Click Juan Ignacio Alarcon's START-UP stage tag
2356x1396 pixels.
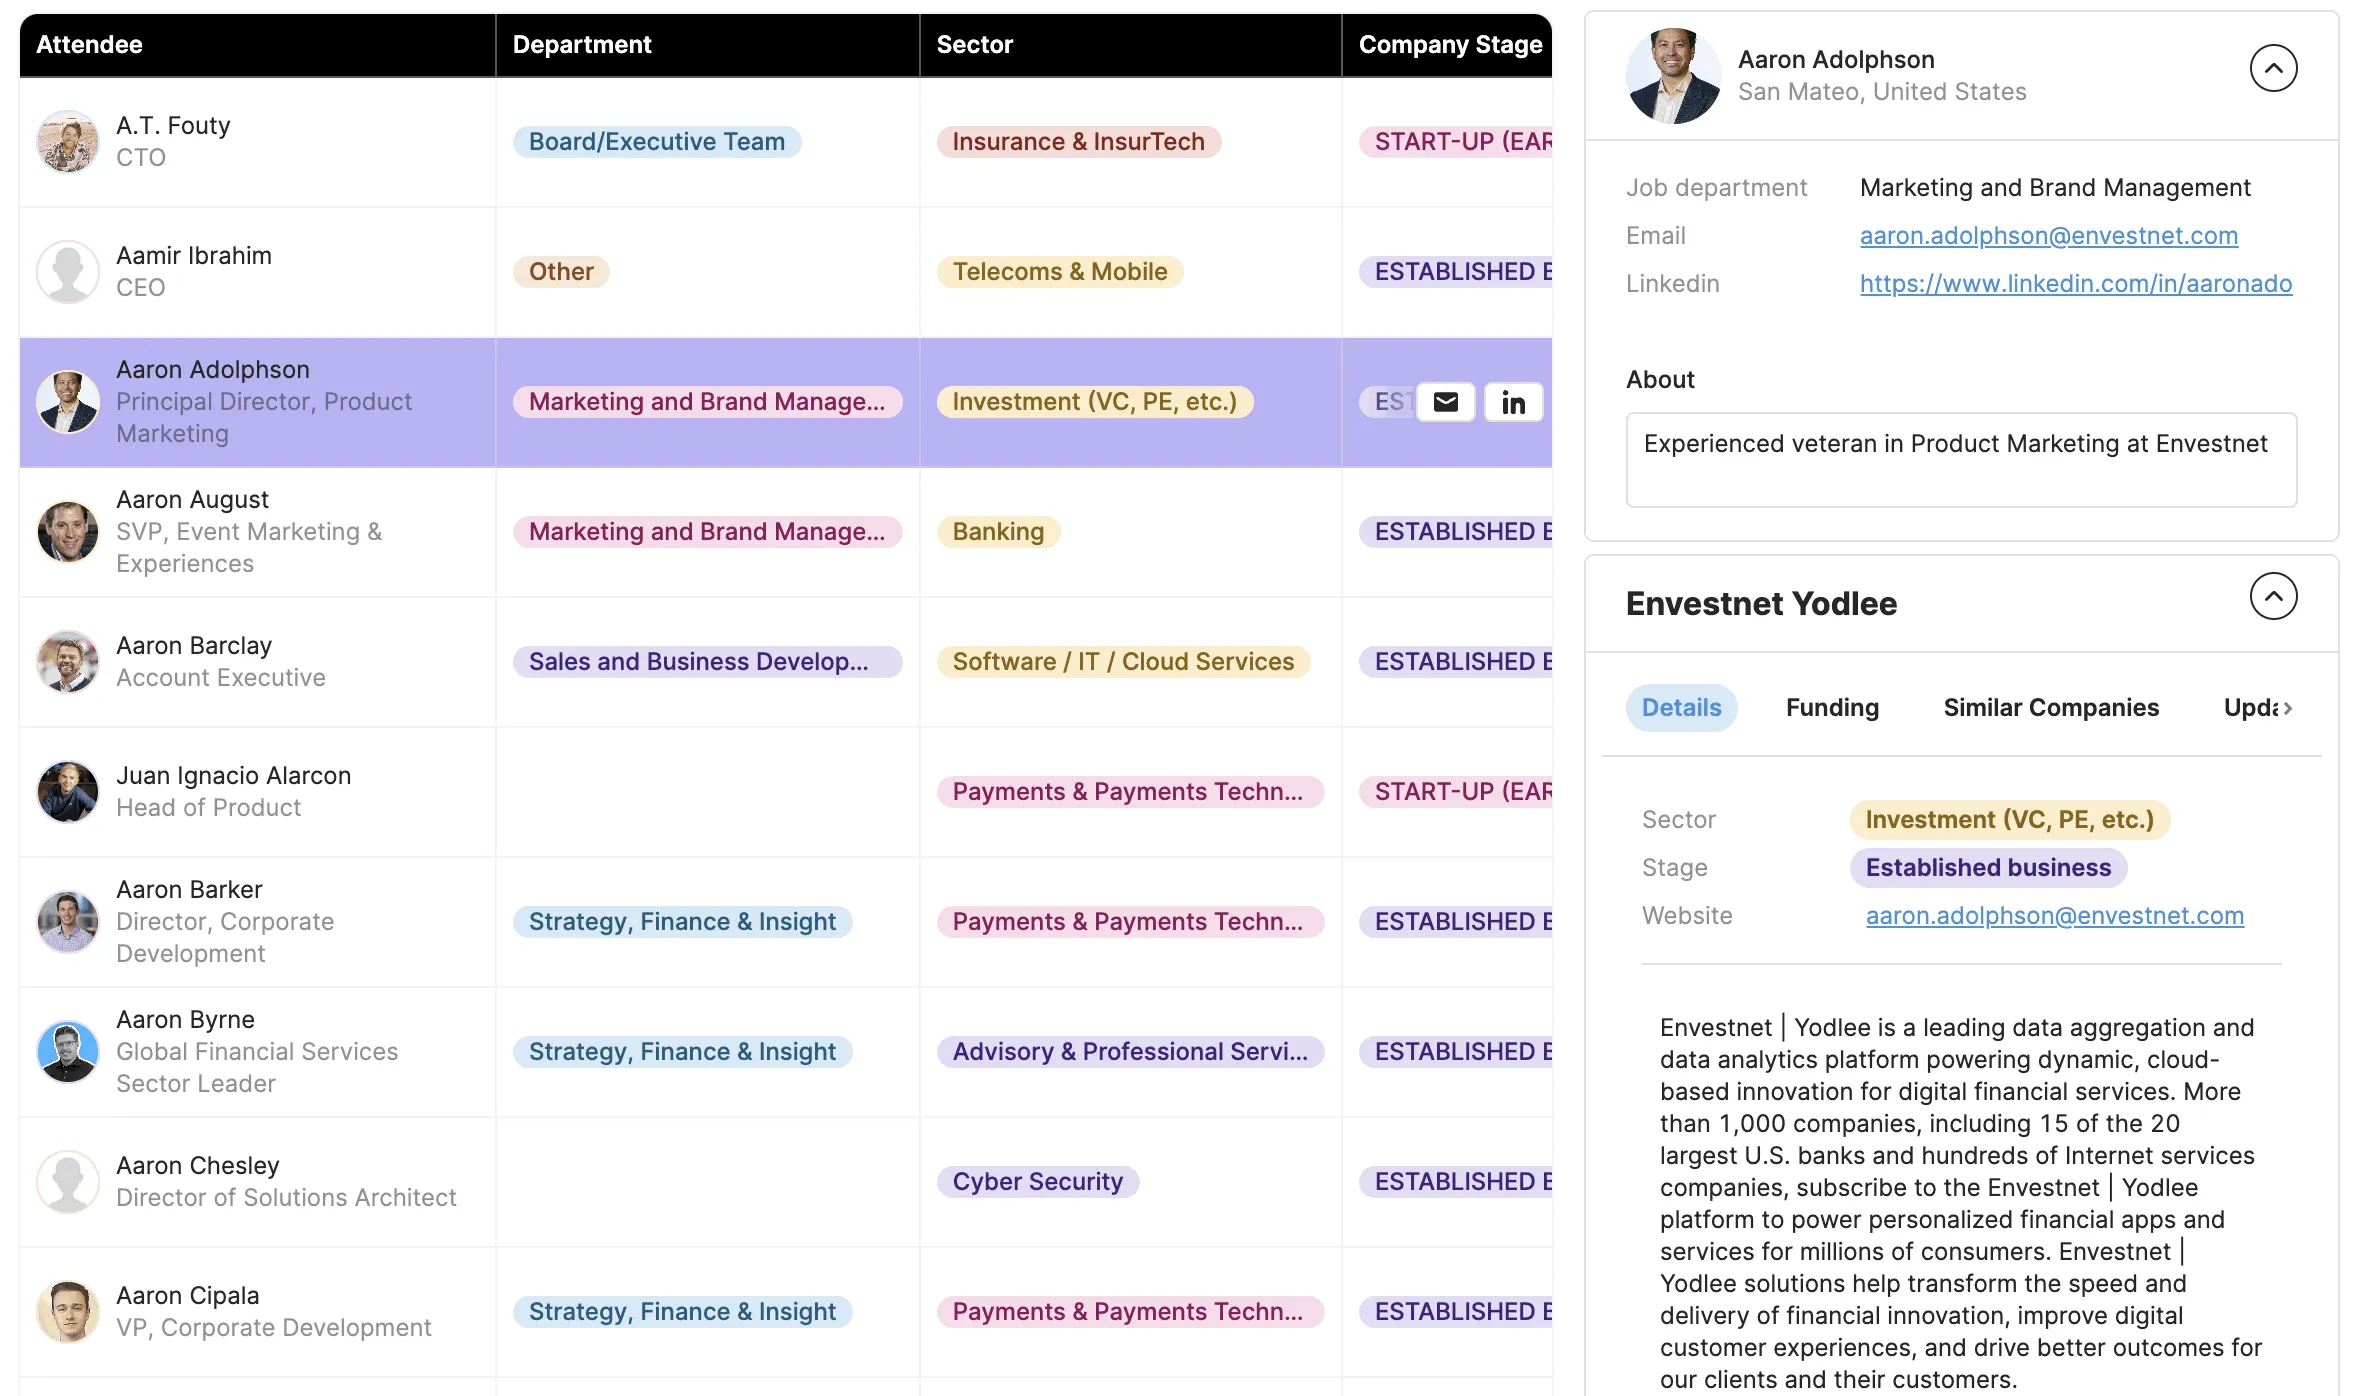tap(1455, 792)
